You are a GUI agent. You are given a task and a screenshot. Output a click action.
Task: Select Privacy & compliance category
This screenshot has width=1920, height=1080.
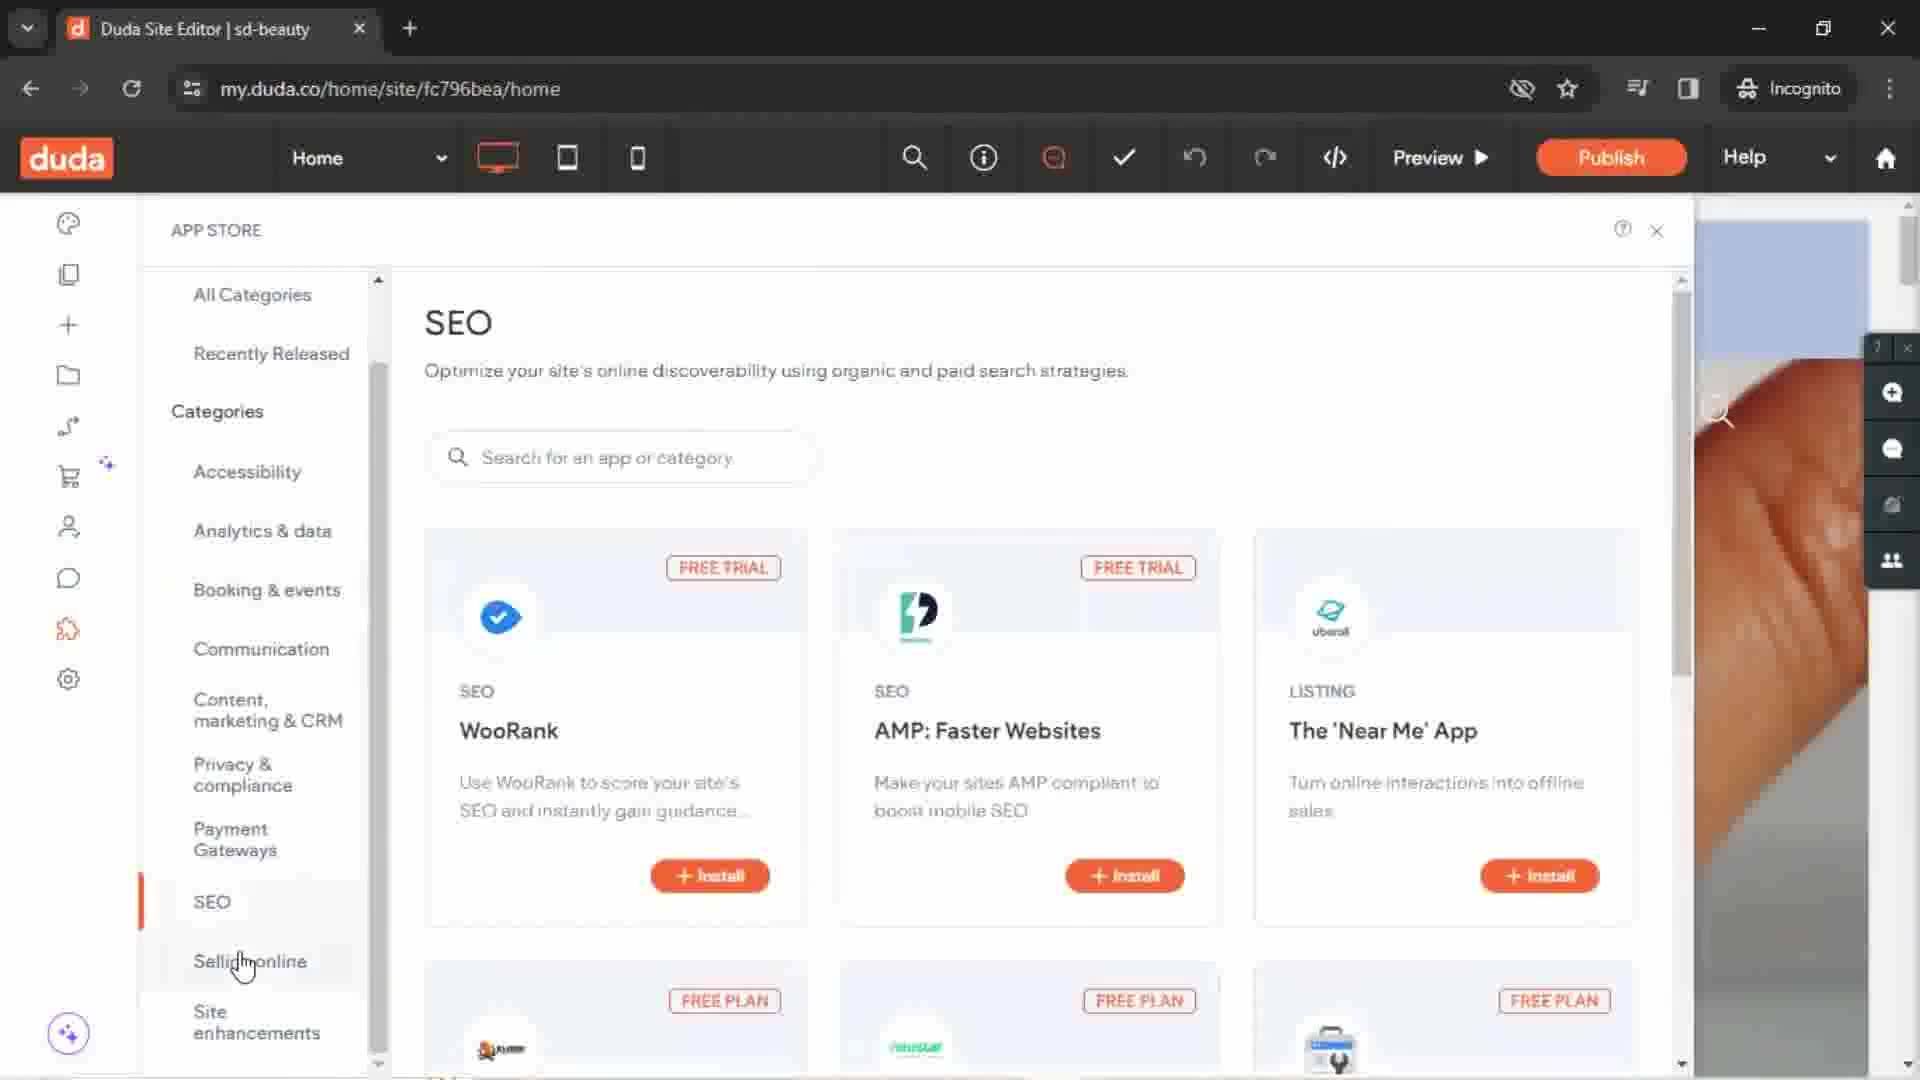242,775
